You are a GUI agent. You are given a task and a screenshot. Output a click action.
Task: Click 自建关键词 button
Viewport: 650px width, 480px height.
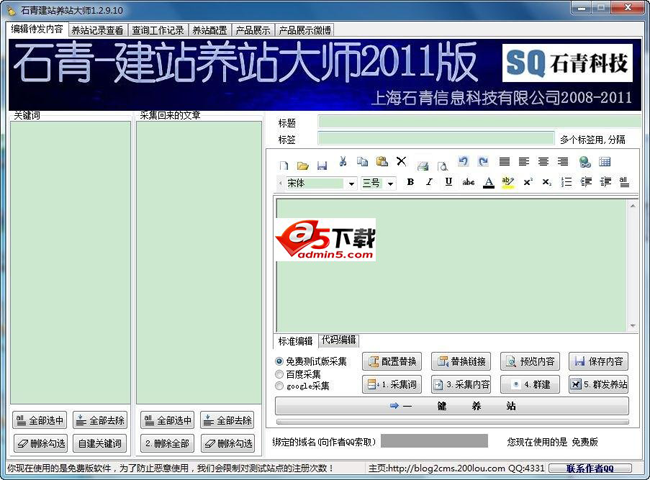[100, 444]
